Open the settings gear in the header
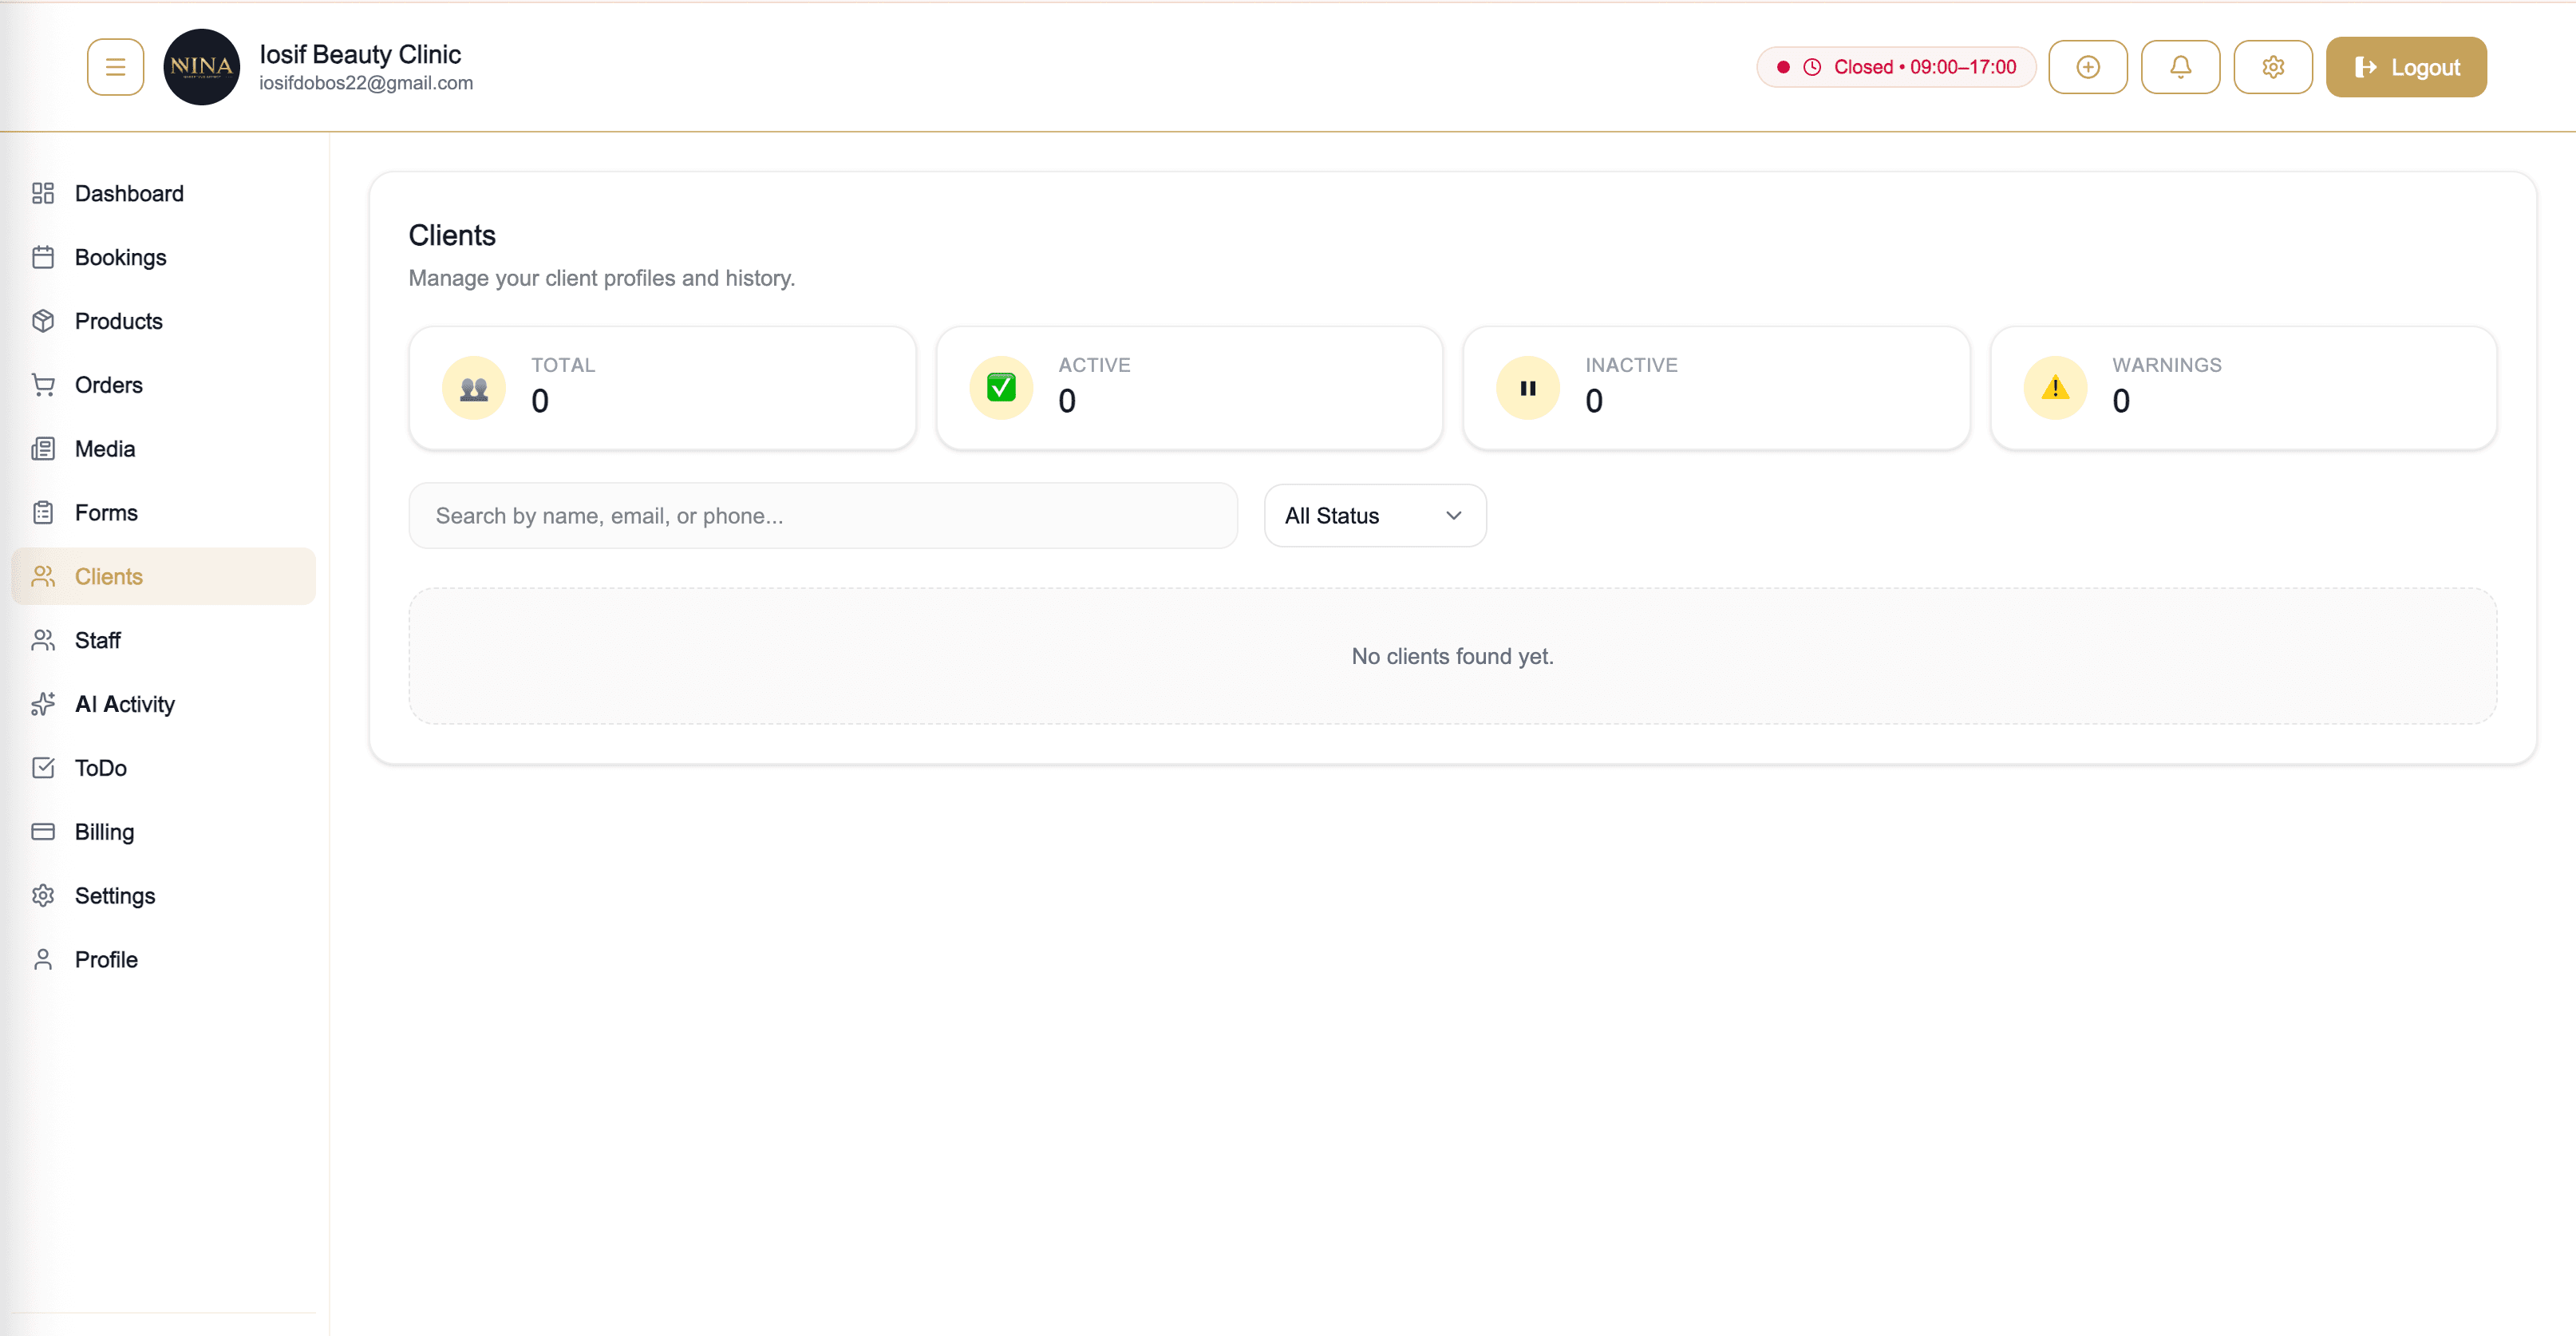The image size is (2576, 1336). (2273, 66)
